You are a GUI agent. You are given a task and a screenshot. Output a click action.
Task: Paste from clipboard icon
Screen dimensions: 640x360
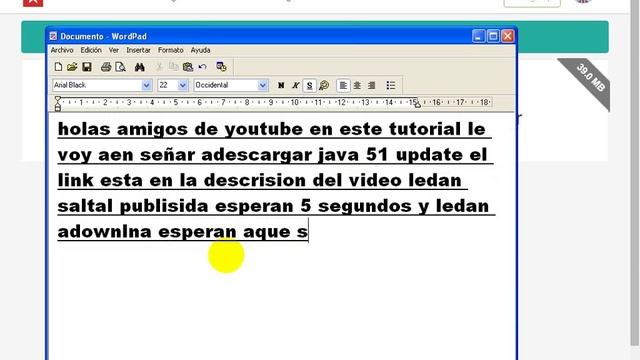click(188, 67)
